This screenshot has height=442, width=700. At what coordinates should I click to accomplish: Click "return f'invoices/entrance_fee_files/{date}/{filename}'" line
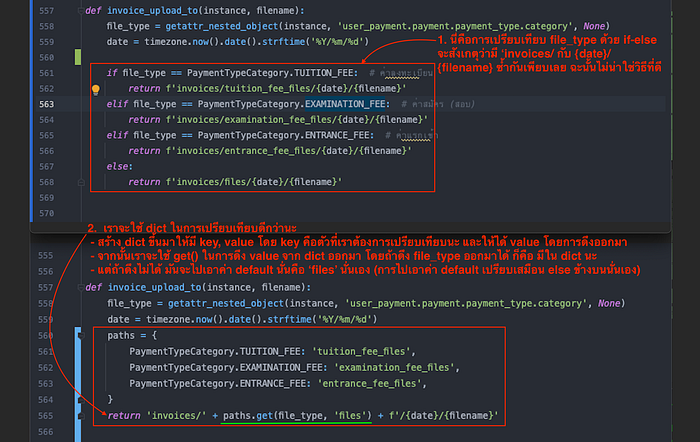tap(270, 151)
